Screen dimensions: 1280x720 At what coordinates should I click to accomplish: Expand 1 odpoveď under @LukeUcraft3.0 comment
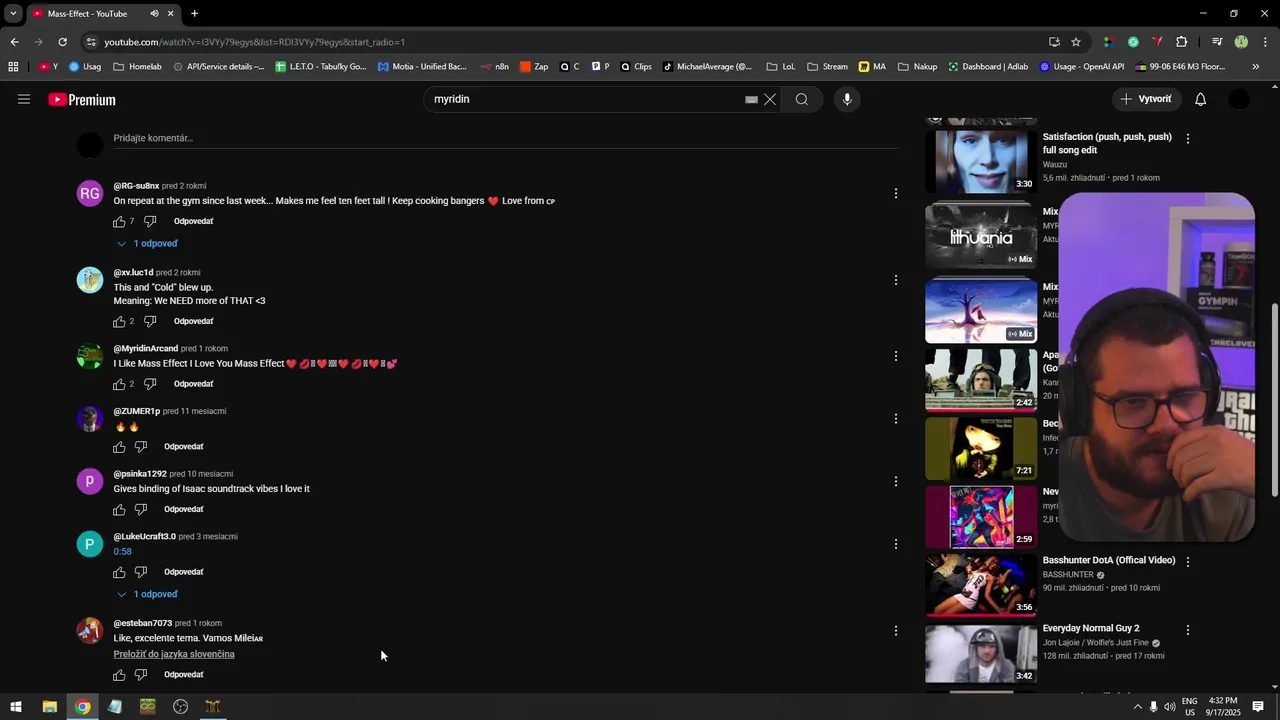point(147,594)
